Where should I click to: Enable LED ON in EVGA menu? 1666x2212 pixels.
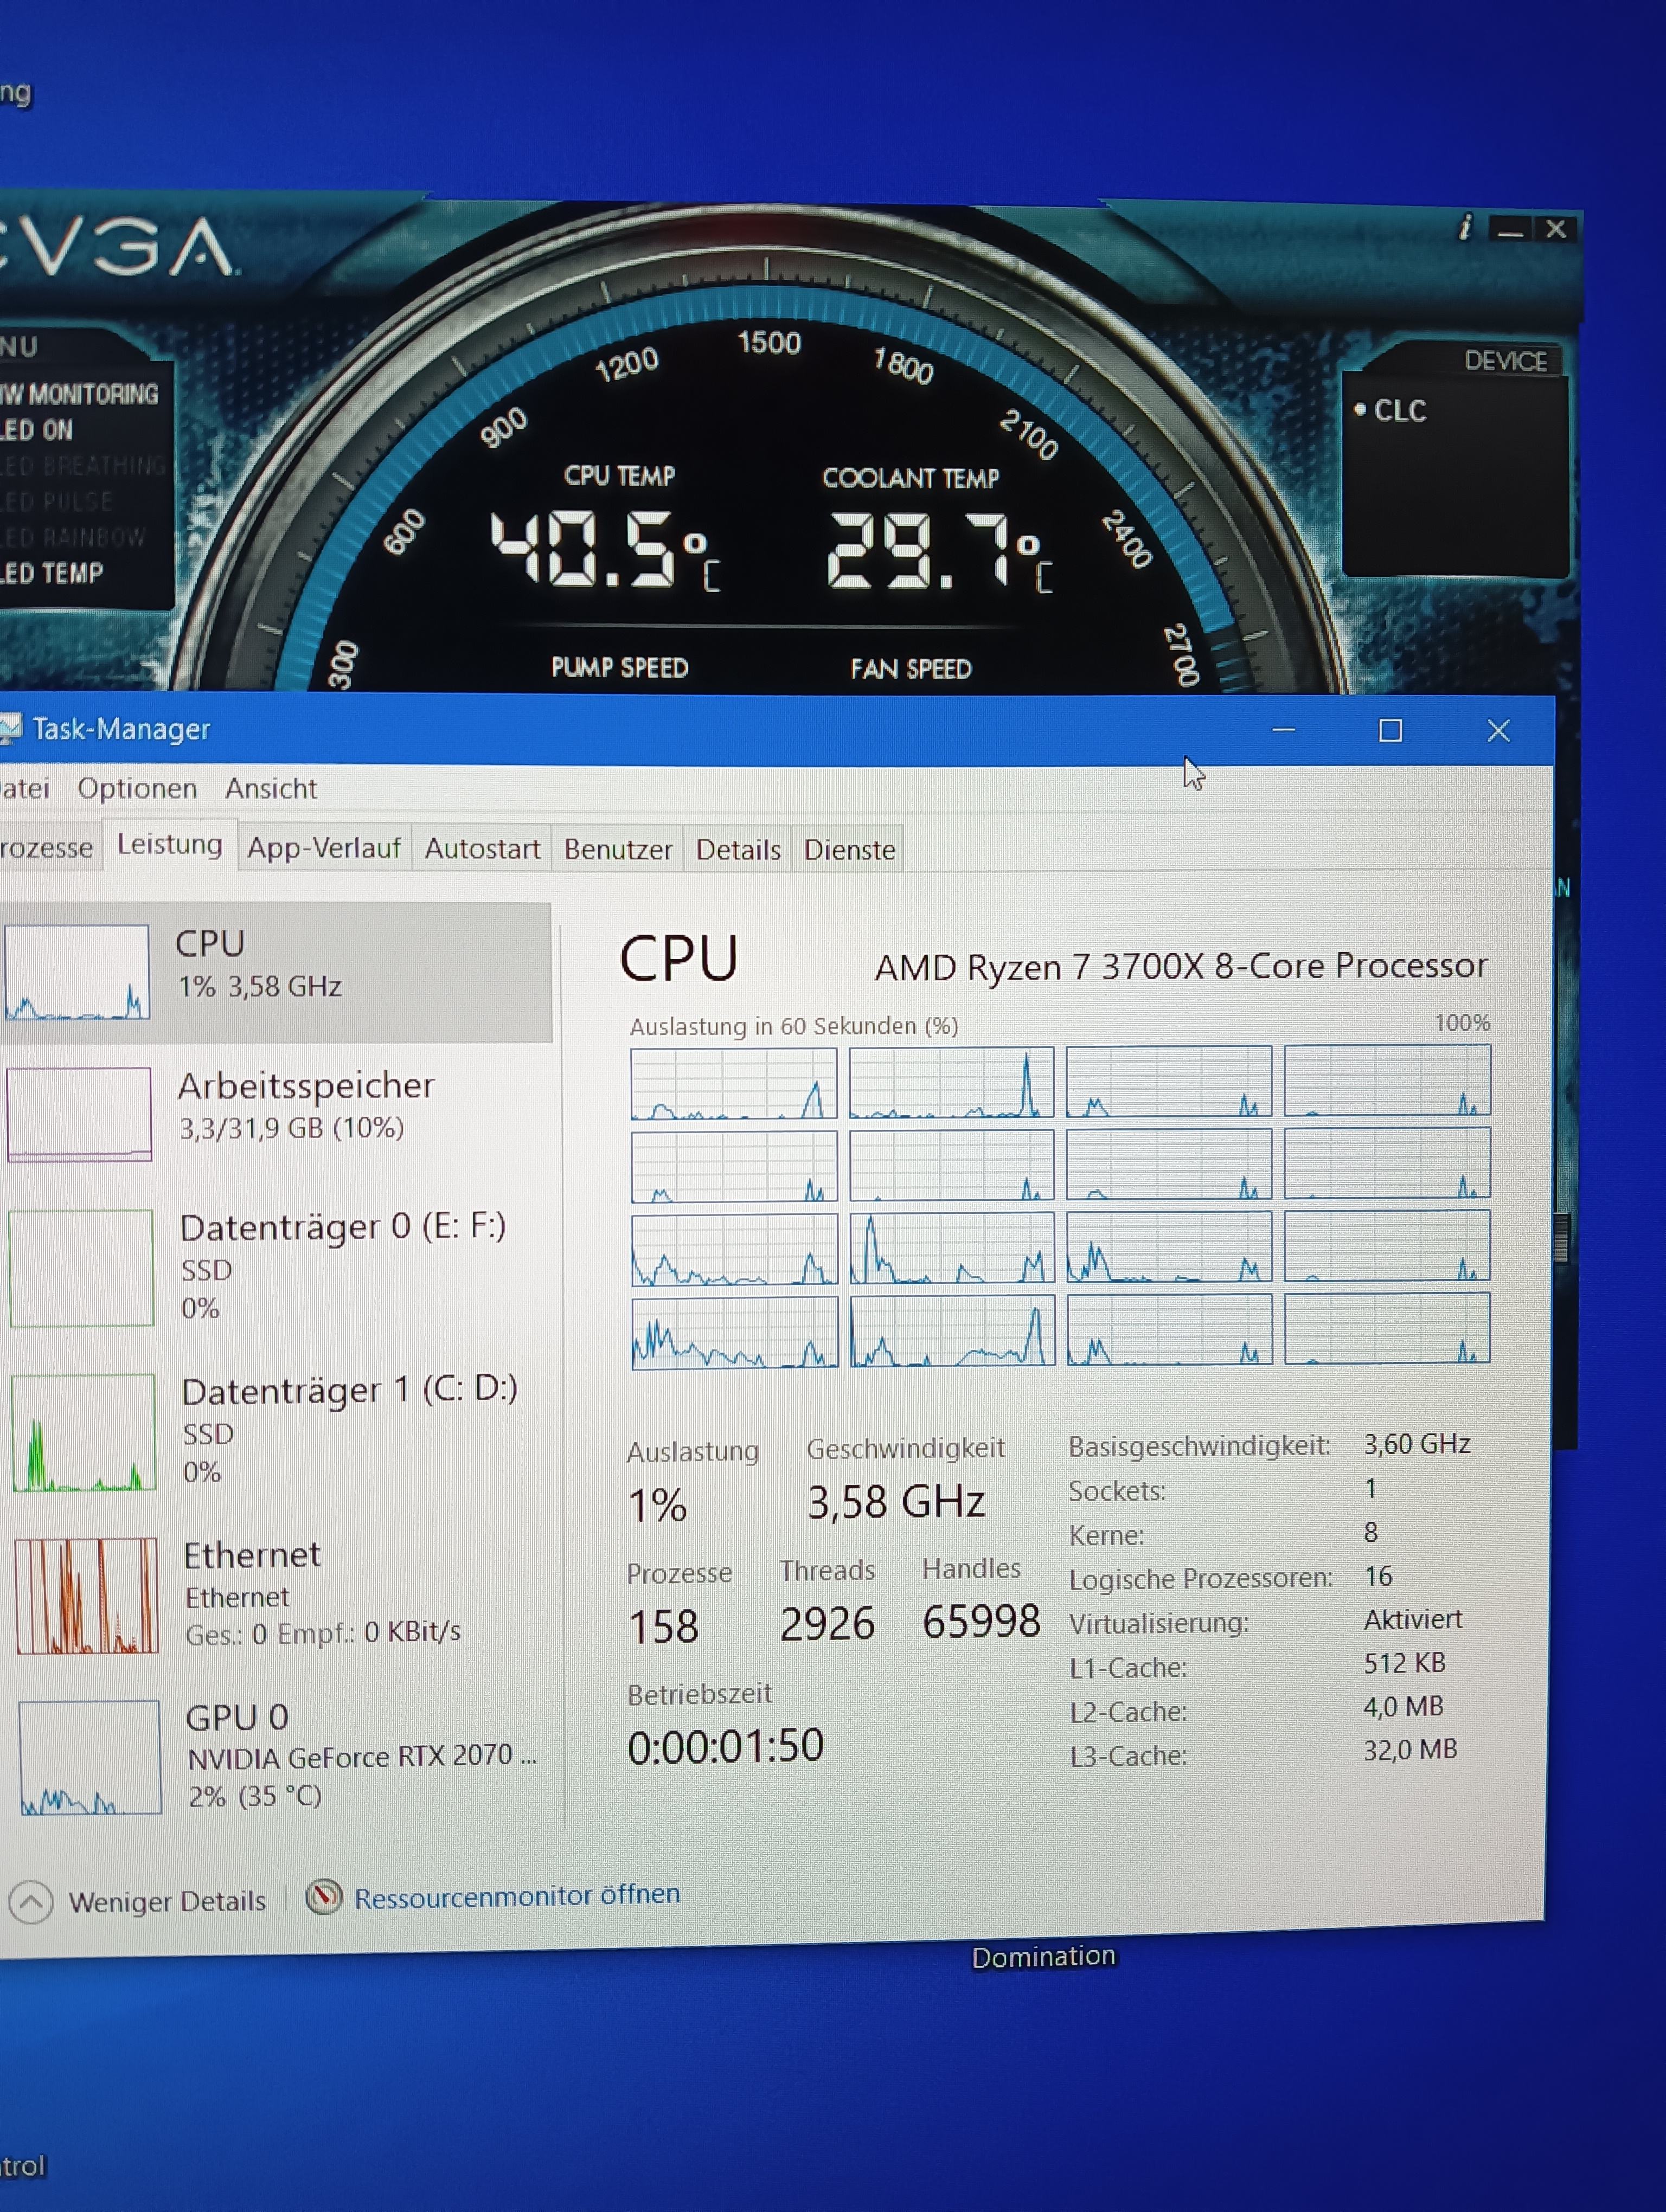coord(37,431)
